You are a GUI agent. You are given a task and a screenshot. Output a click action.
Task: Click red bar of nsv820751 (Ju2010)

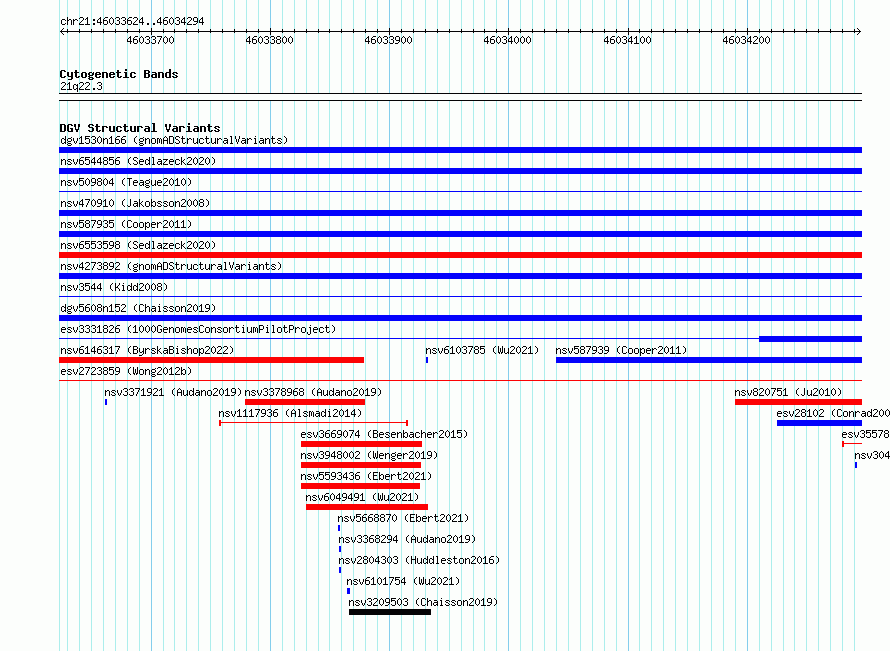[798, 402]
